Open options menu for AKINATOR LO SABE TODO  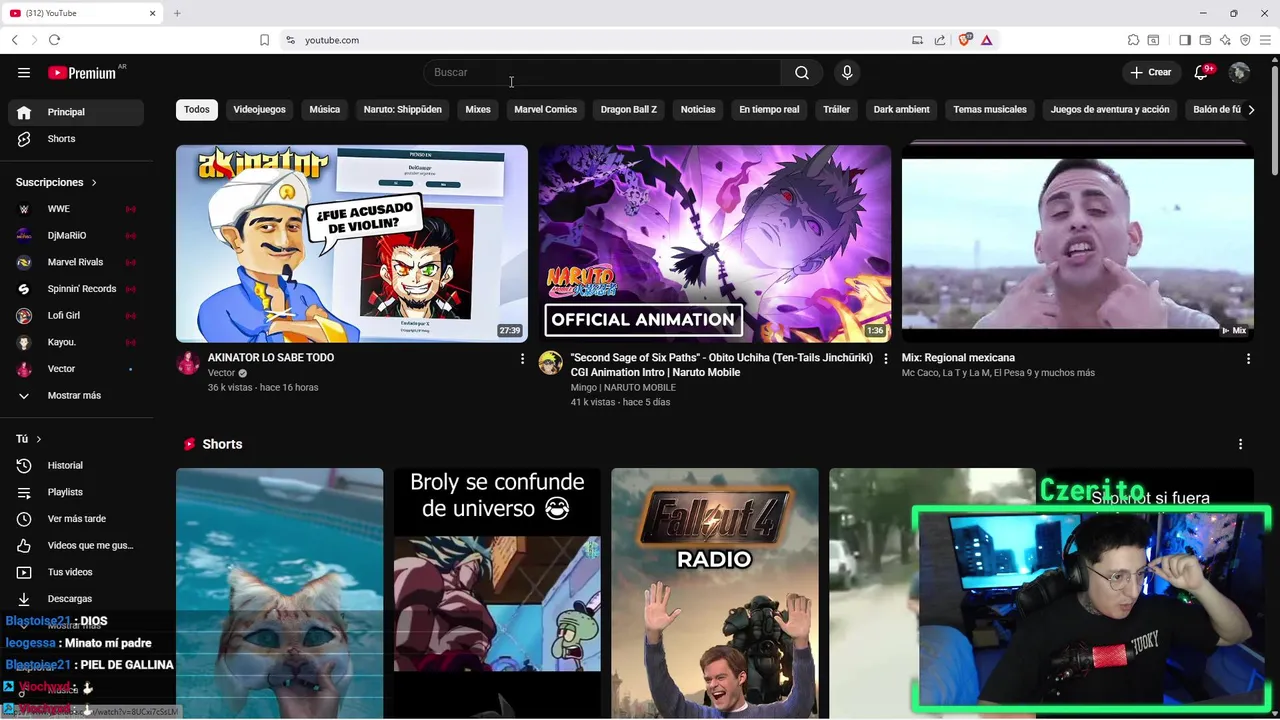click(x=522, y=358)
